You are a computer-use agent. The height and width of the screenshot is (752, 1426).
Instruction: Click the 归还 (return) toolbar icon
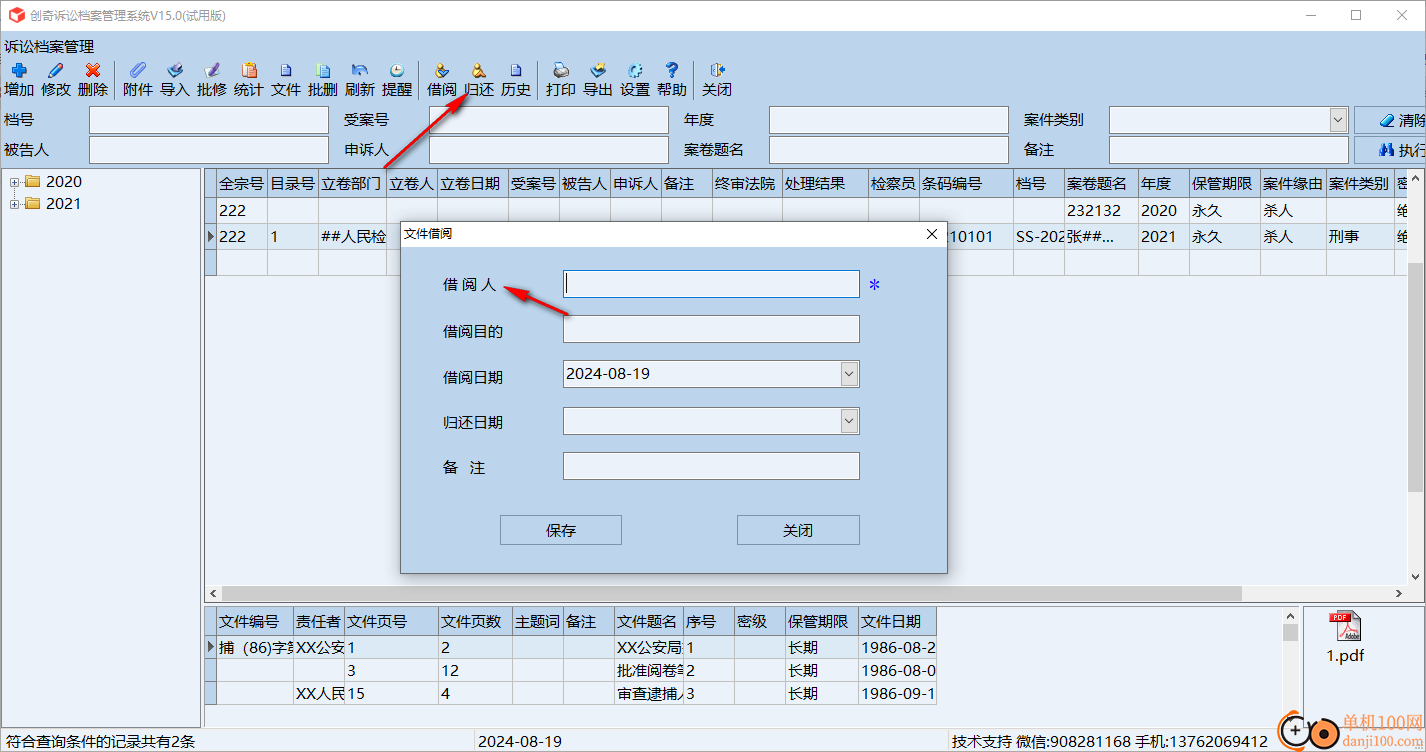coord(479,79)
